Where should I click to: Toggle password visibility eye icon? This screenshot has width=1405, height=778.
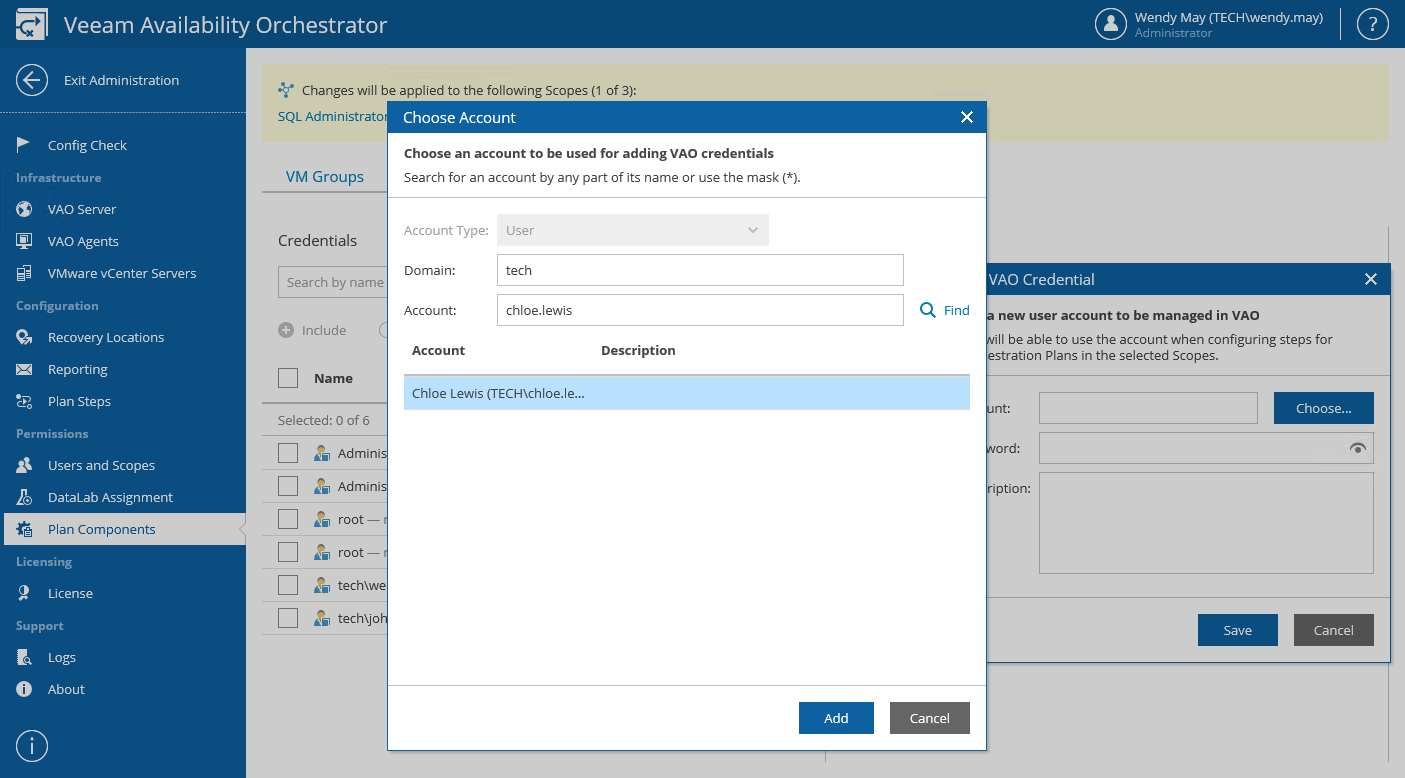(x=1357, y=448)
